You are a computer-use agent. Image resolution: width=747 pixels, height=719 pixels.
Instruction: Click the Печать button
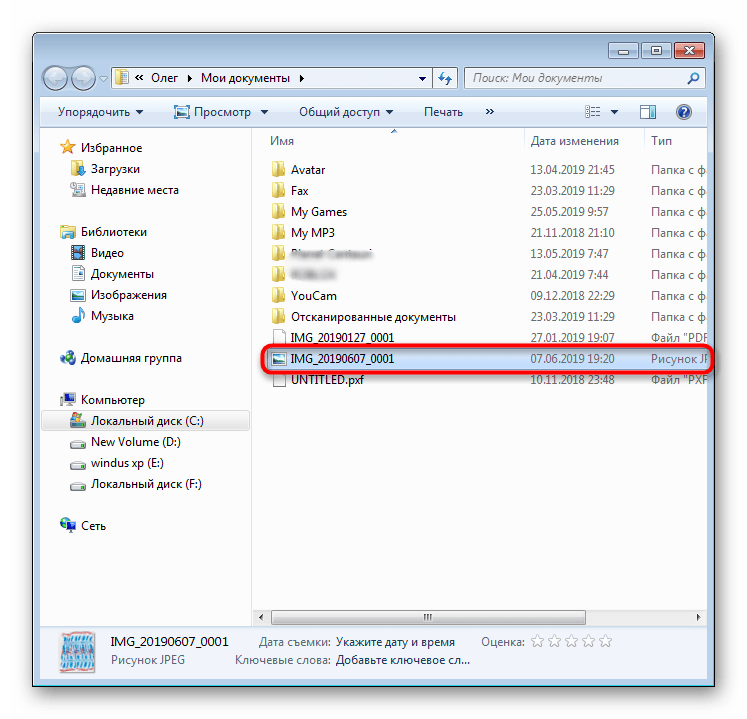(443, 112)
